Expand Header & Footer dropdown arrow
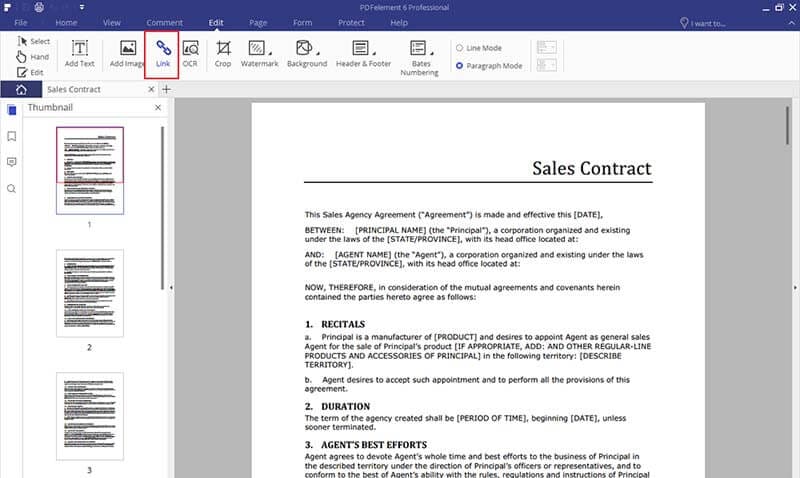800x478 pixels. coord(374,53)
